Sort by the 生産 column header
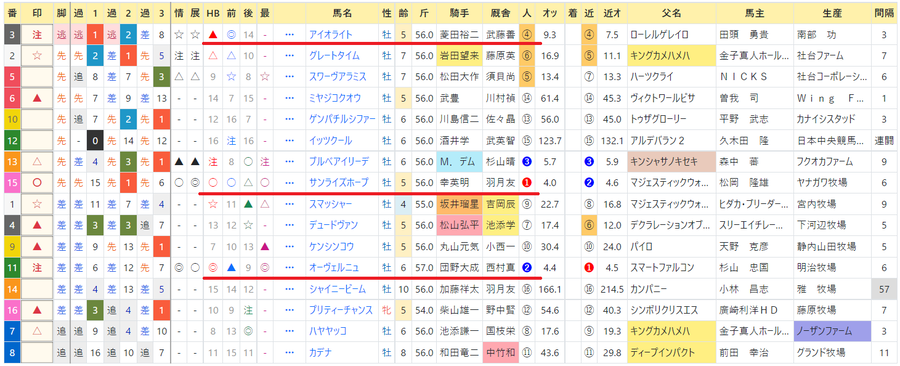This screenshot has height=366, width=900. point(832,13)
